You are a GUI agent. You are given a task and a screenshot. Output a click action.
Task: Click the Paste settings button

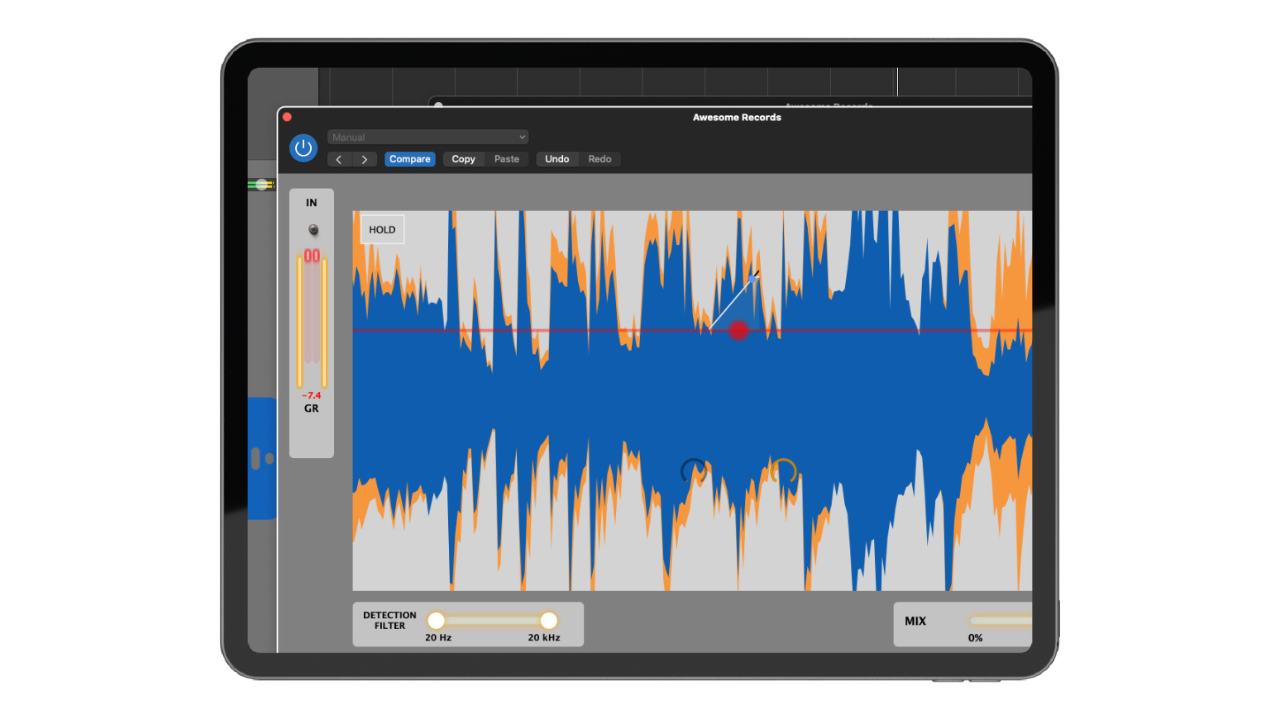(507, 159)
